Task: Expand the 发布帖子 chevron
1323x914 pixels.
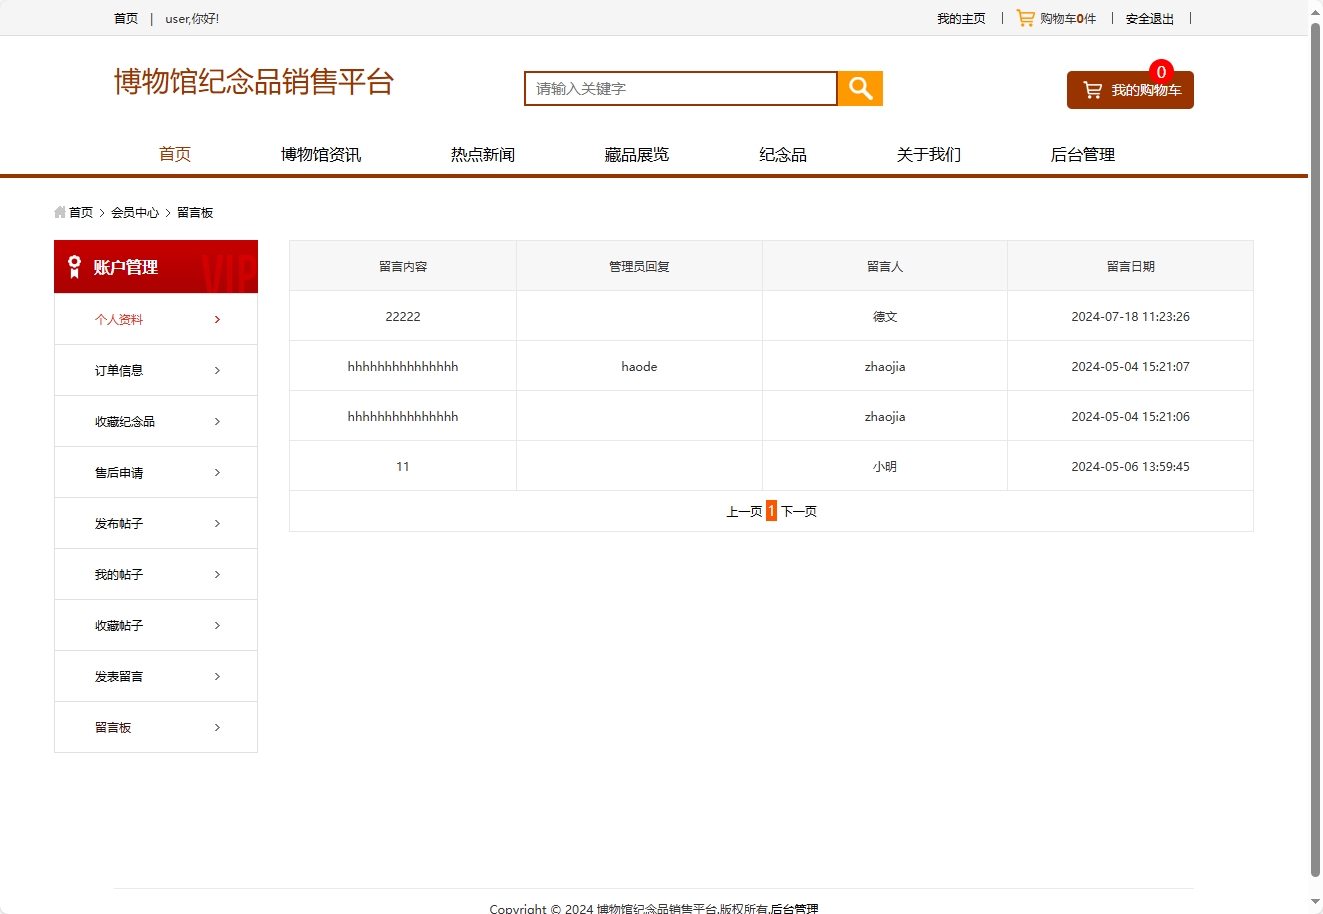Action: [217, 523]
